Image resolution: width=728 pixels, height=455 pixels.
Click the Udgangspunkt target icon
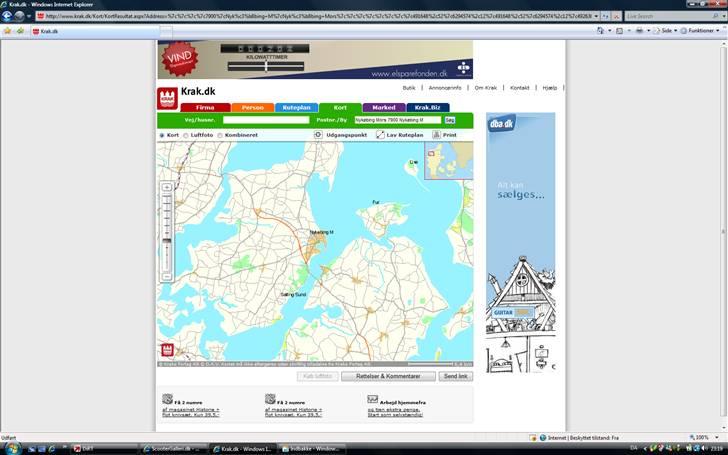click(x=318, y=134)
